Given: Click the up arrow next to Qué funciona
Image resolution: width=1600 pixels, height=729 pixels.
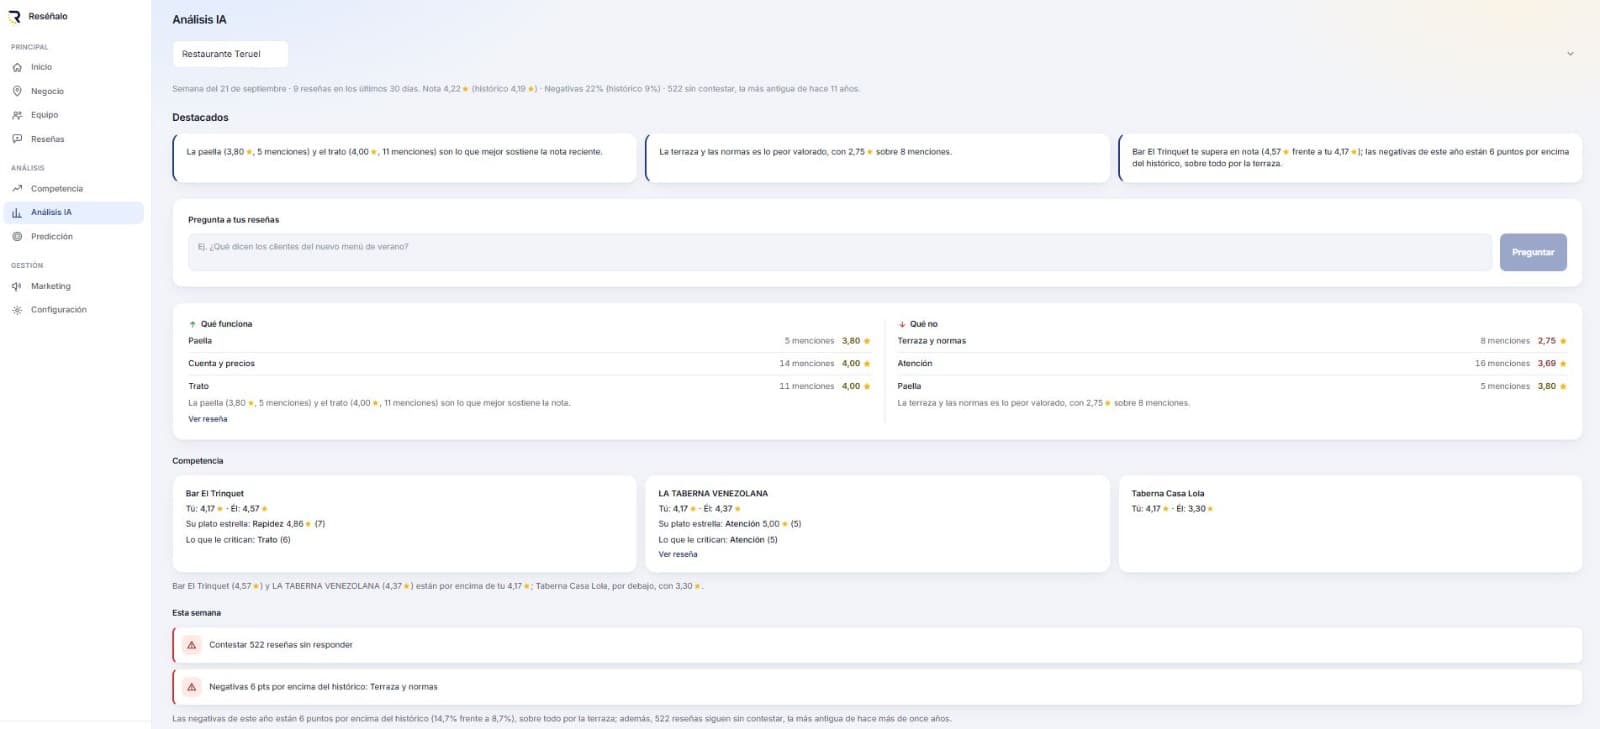Looking at the screenshot, I should (x=192, y=324).
